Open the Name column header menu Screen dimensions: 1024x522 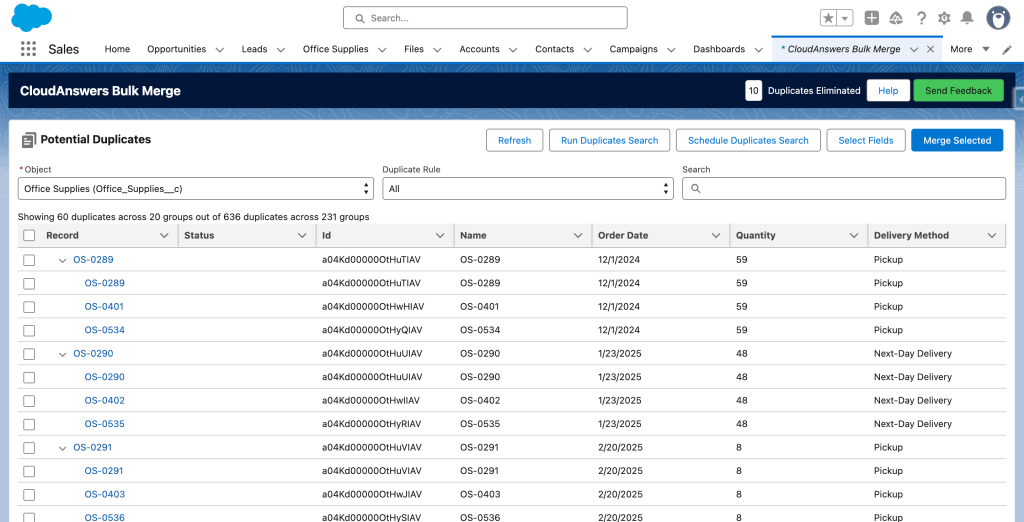(578, 236)
